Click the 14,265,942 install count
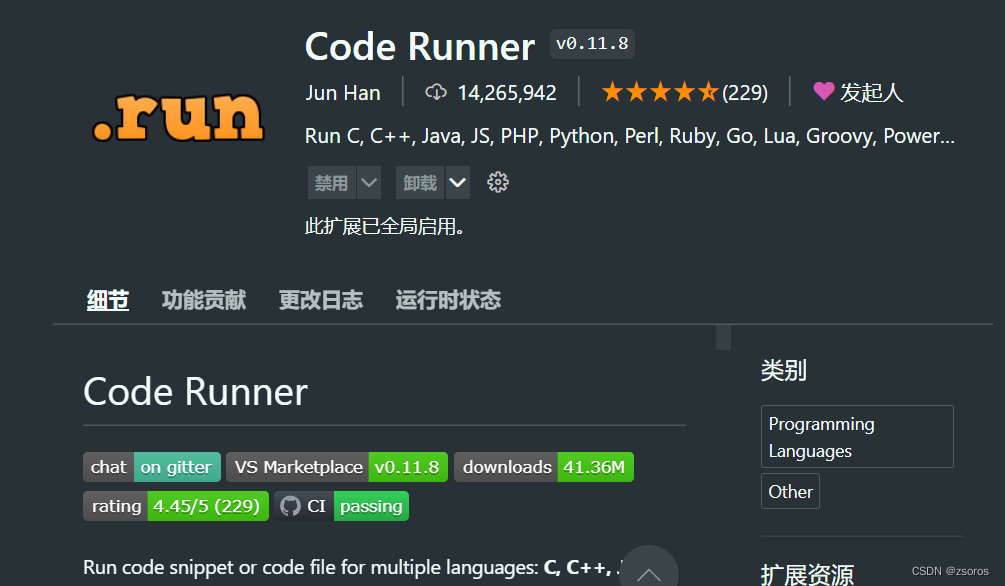Image resolution: width=1005 pixels, height=586 pixels. tap(507, 93)
